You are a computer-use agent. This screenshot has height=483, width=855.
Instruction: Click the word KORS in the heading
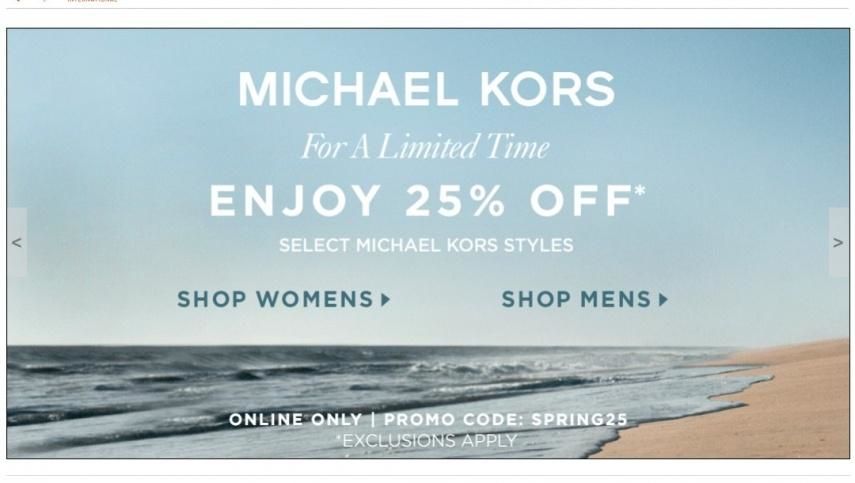pyautogui.click(x=547, y=89)
